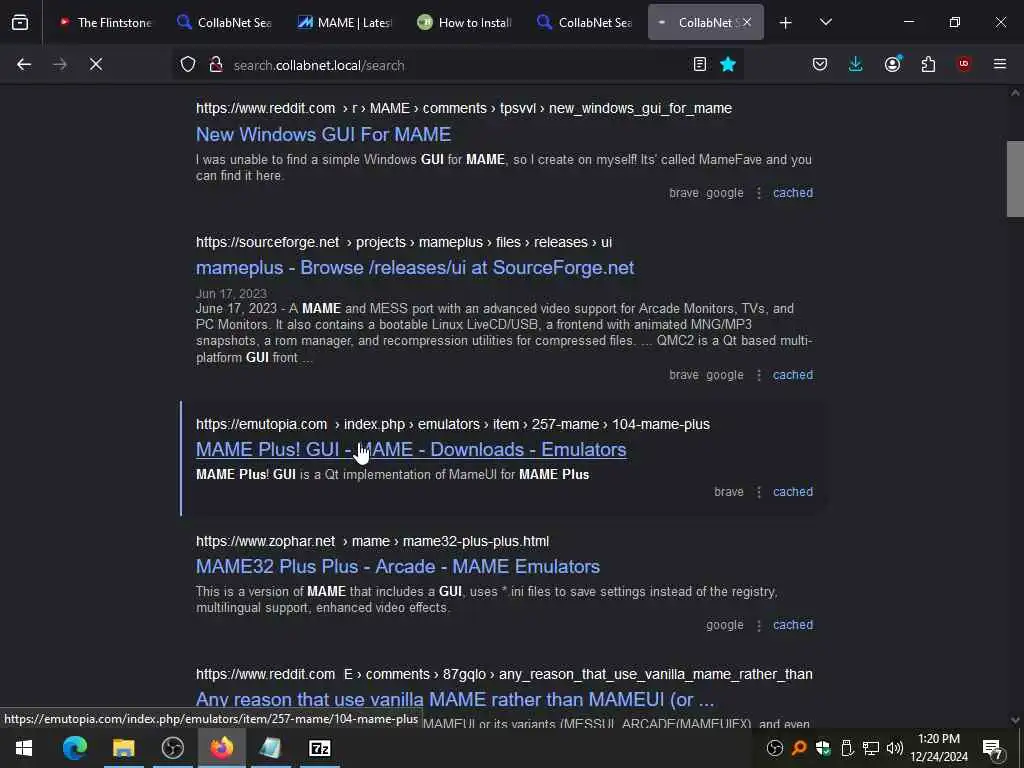Screen dimensions: 1024x768
Task: Open the Windows Start menu
Action: [x=24, y=748]
